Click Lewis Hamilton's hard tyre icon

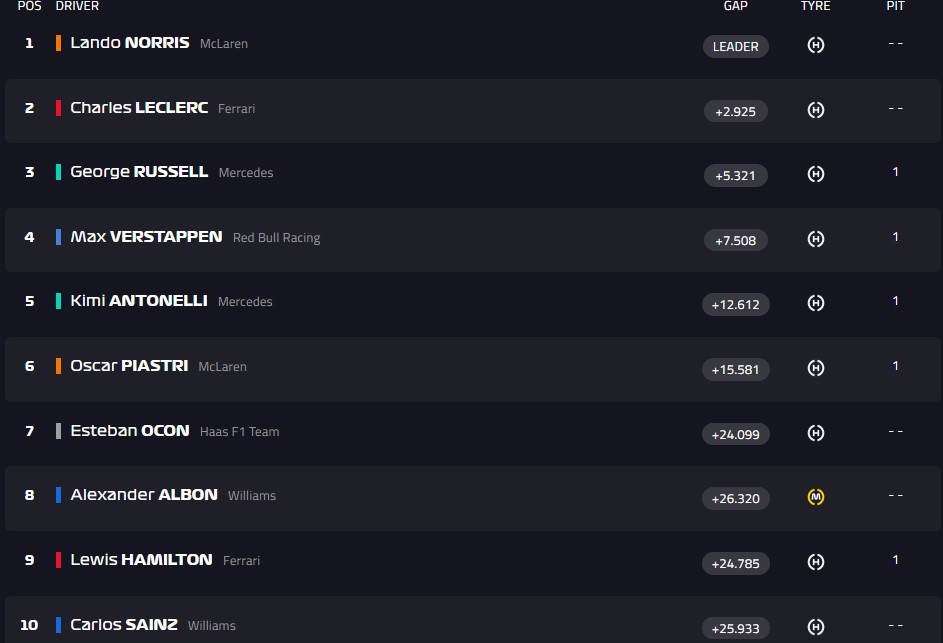click(x=816, y=562)
